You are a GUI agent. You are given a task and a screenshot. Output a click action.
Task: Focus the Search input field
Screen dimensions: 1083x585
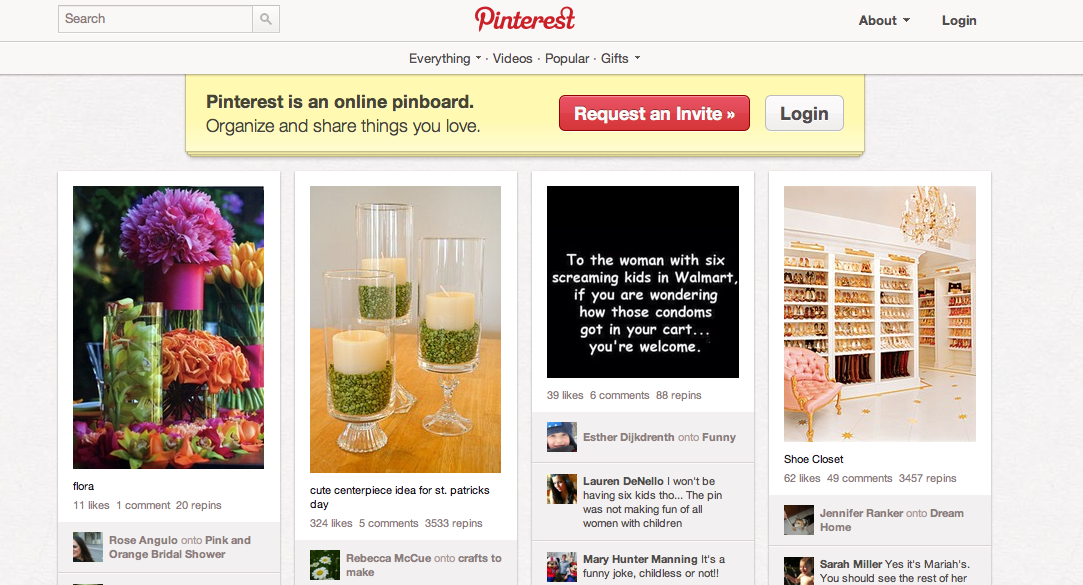pyautogui.click(x=155, y=19)
